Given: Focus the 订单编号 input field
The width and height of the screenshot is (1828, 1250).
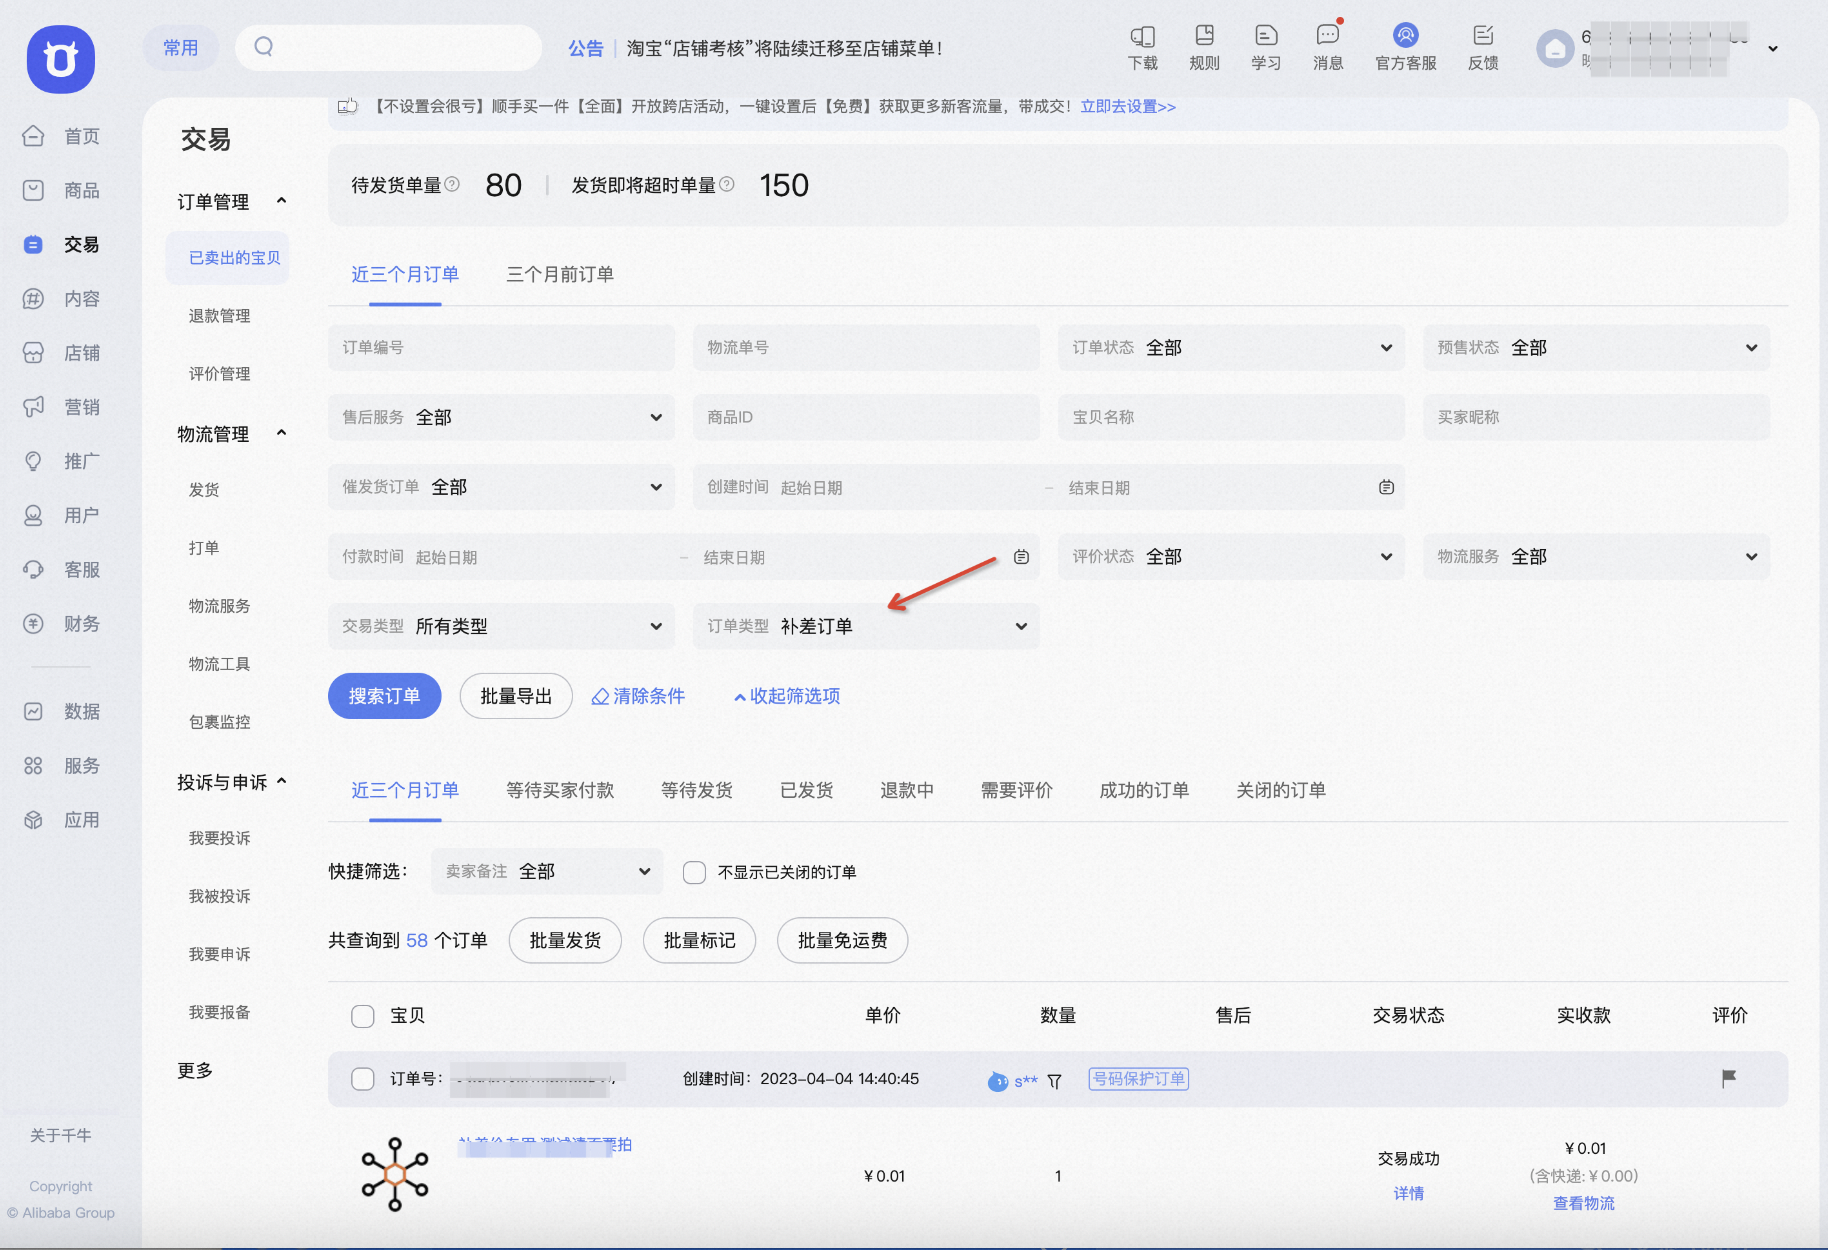Looking at the screenshot, I should coord(501,347).
